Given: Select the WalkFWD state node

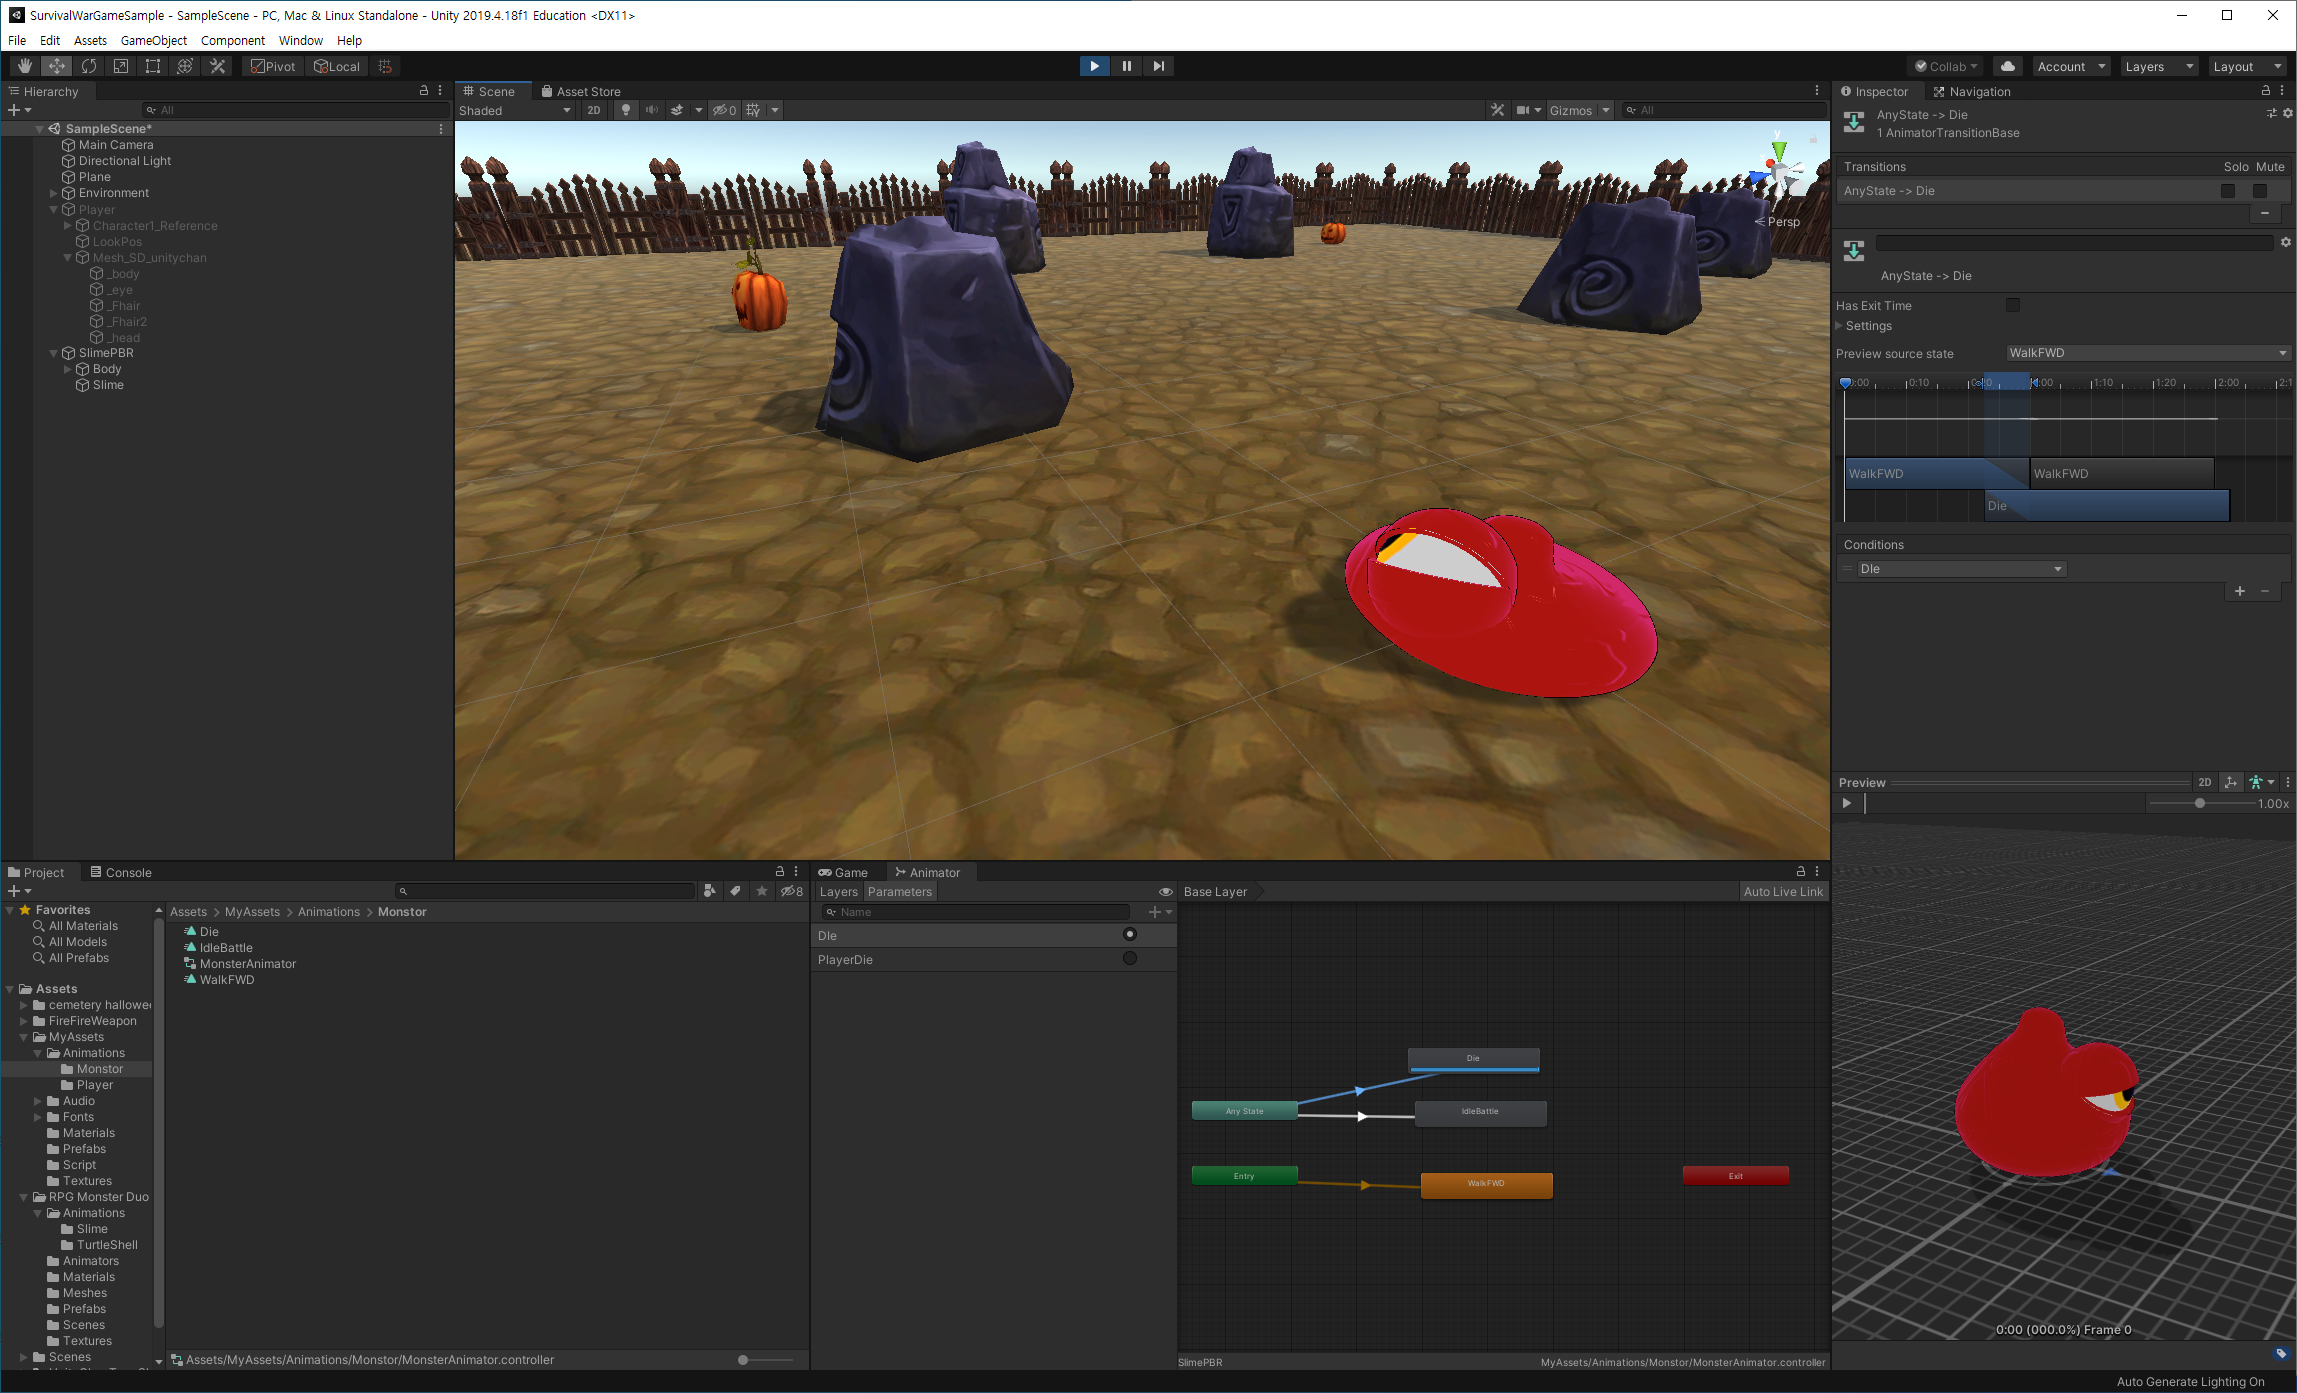Looking at the screenshot, I should 1486,1184.
